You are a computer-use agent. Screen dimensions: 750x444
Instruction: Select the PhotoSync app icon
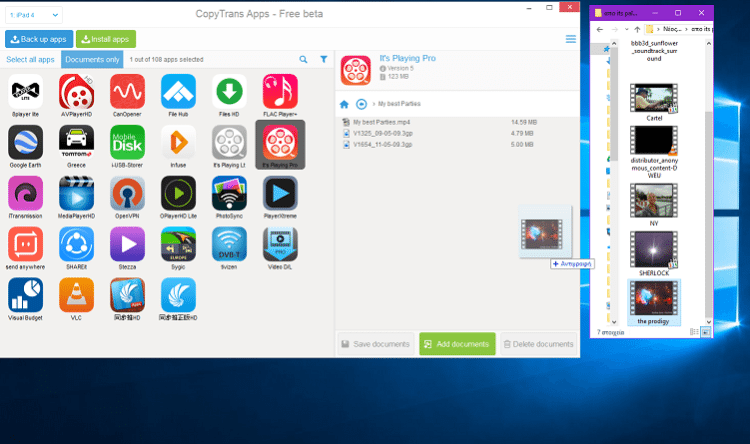[x=229, y=193]
